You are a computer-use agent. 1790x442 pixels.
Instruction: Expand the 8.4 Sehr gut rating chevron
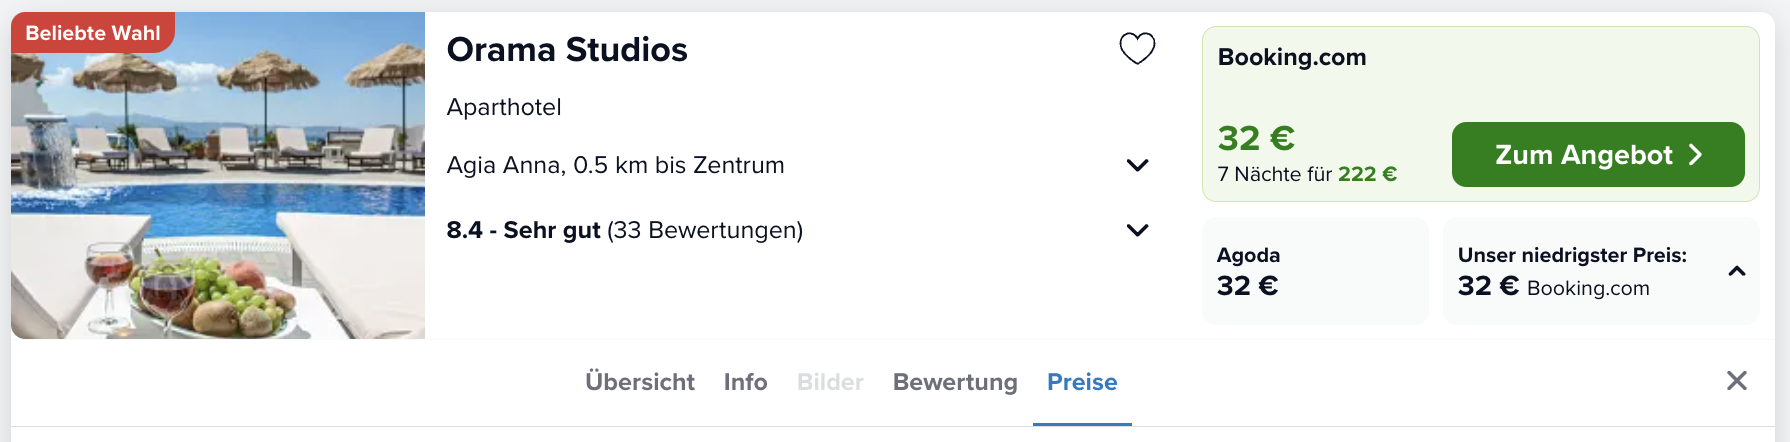pyautogui.click(x=1137, y=230)
